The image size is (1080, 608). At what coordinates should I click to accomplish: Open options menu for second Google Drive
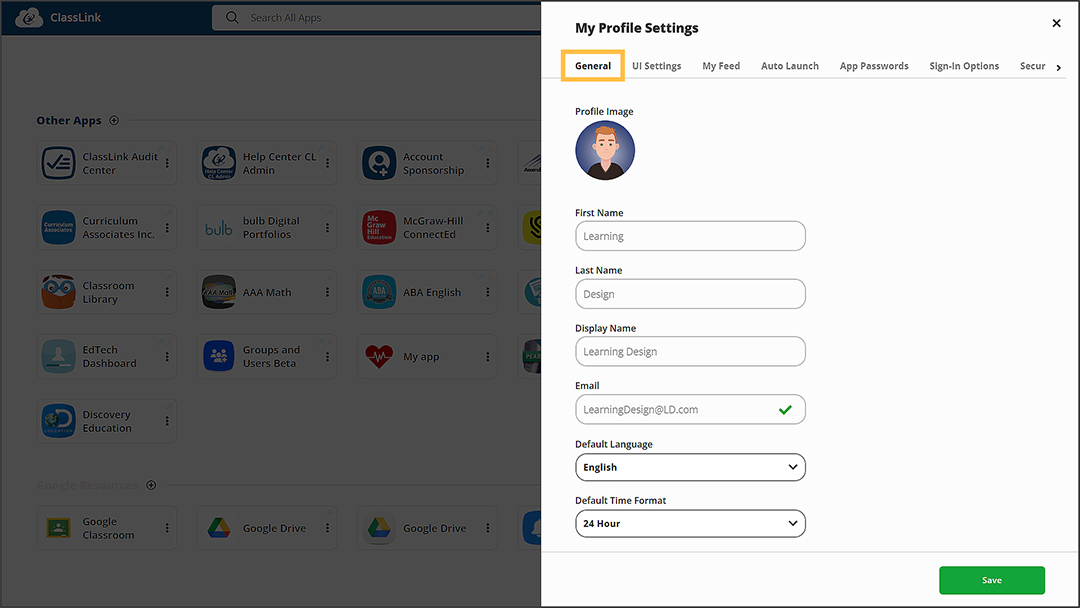coord(488,528)
